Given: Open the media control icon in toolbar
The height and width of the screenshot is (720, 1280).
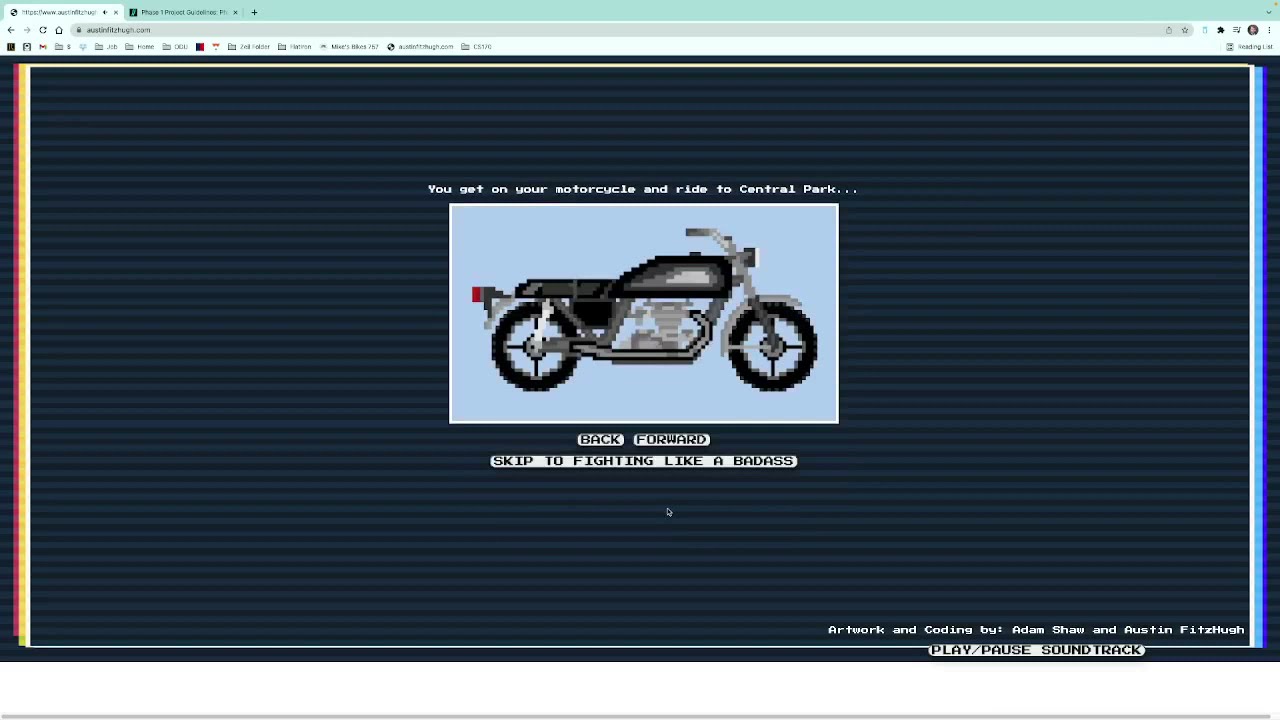Looking at the screenshot, I should [1237, 30].
